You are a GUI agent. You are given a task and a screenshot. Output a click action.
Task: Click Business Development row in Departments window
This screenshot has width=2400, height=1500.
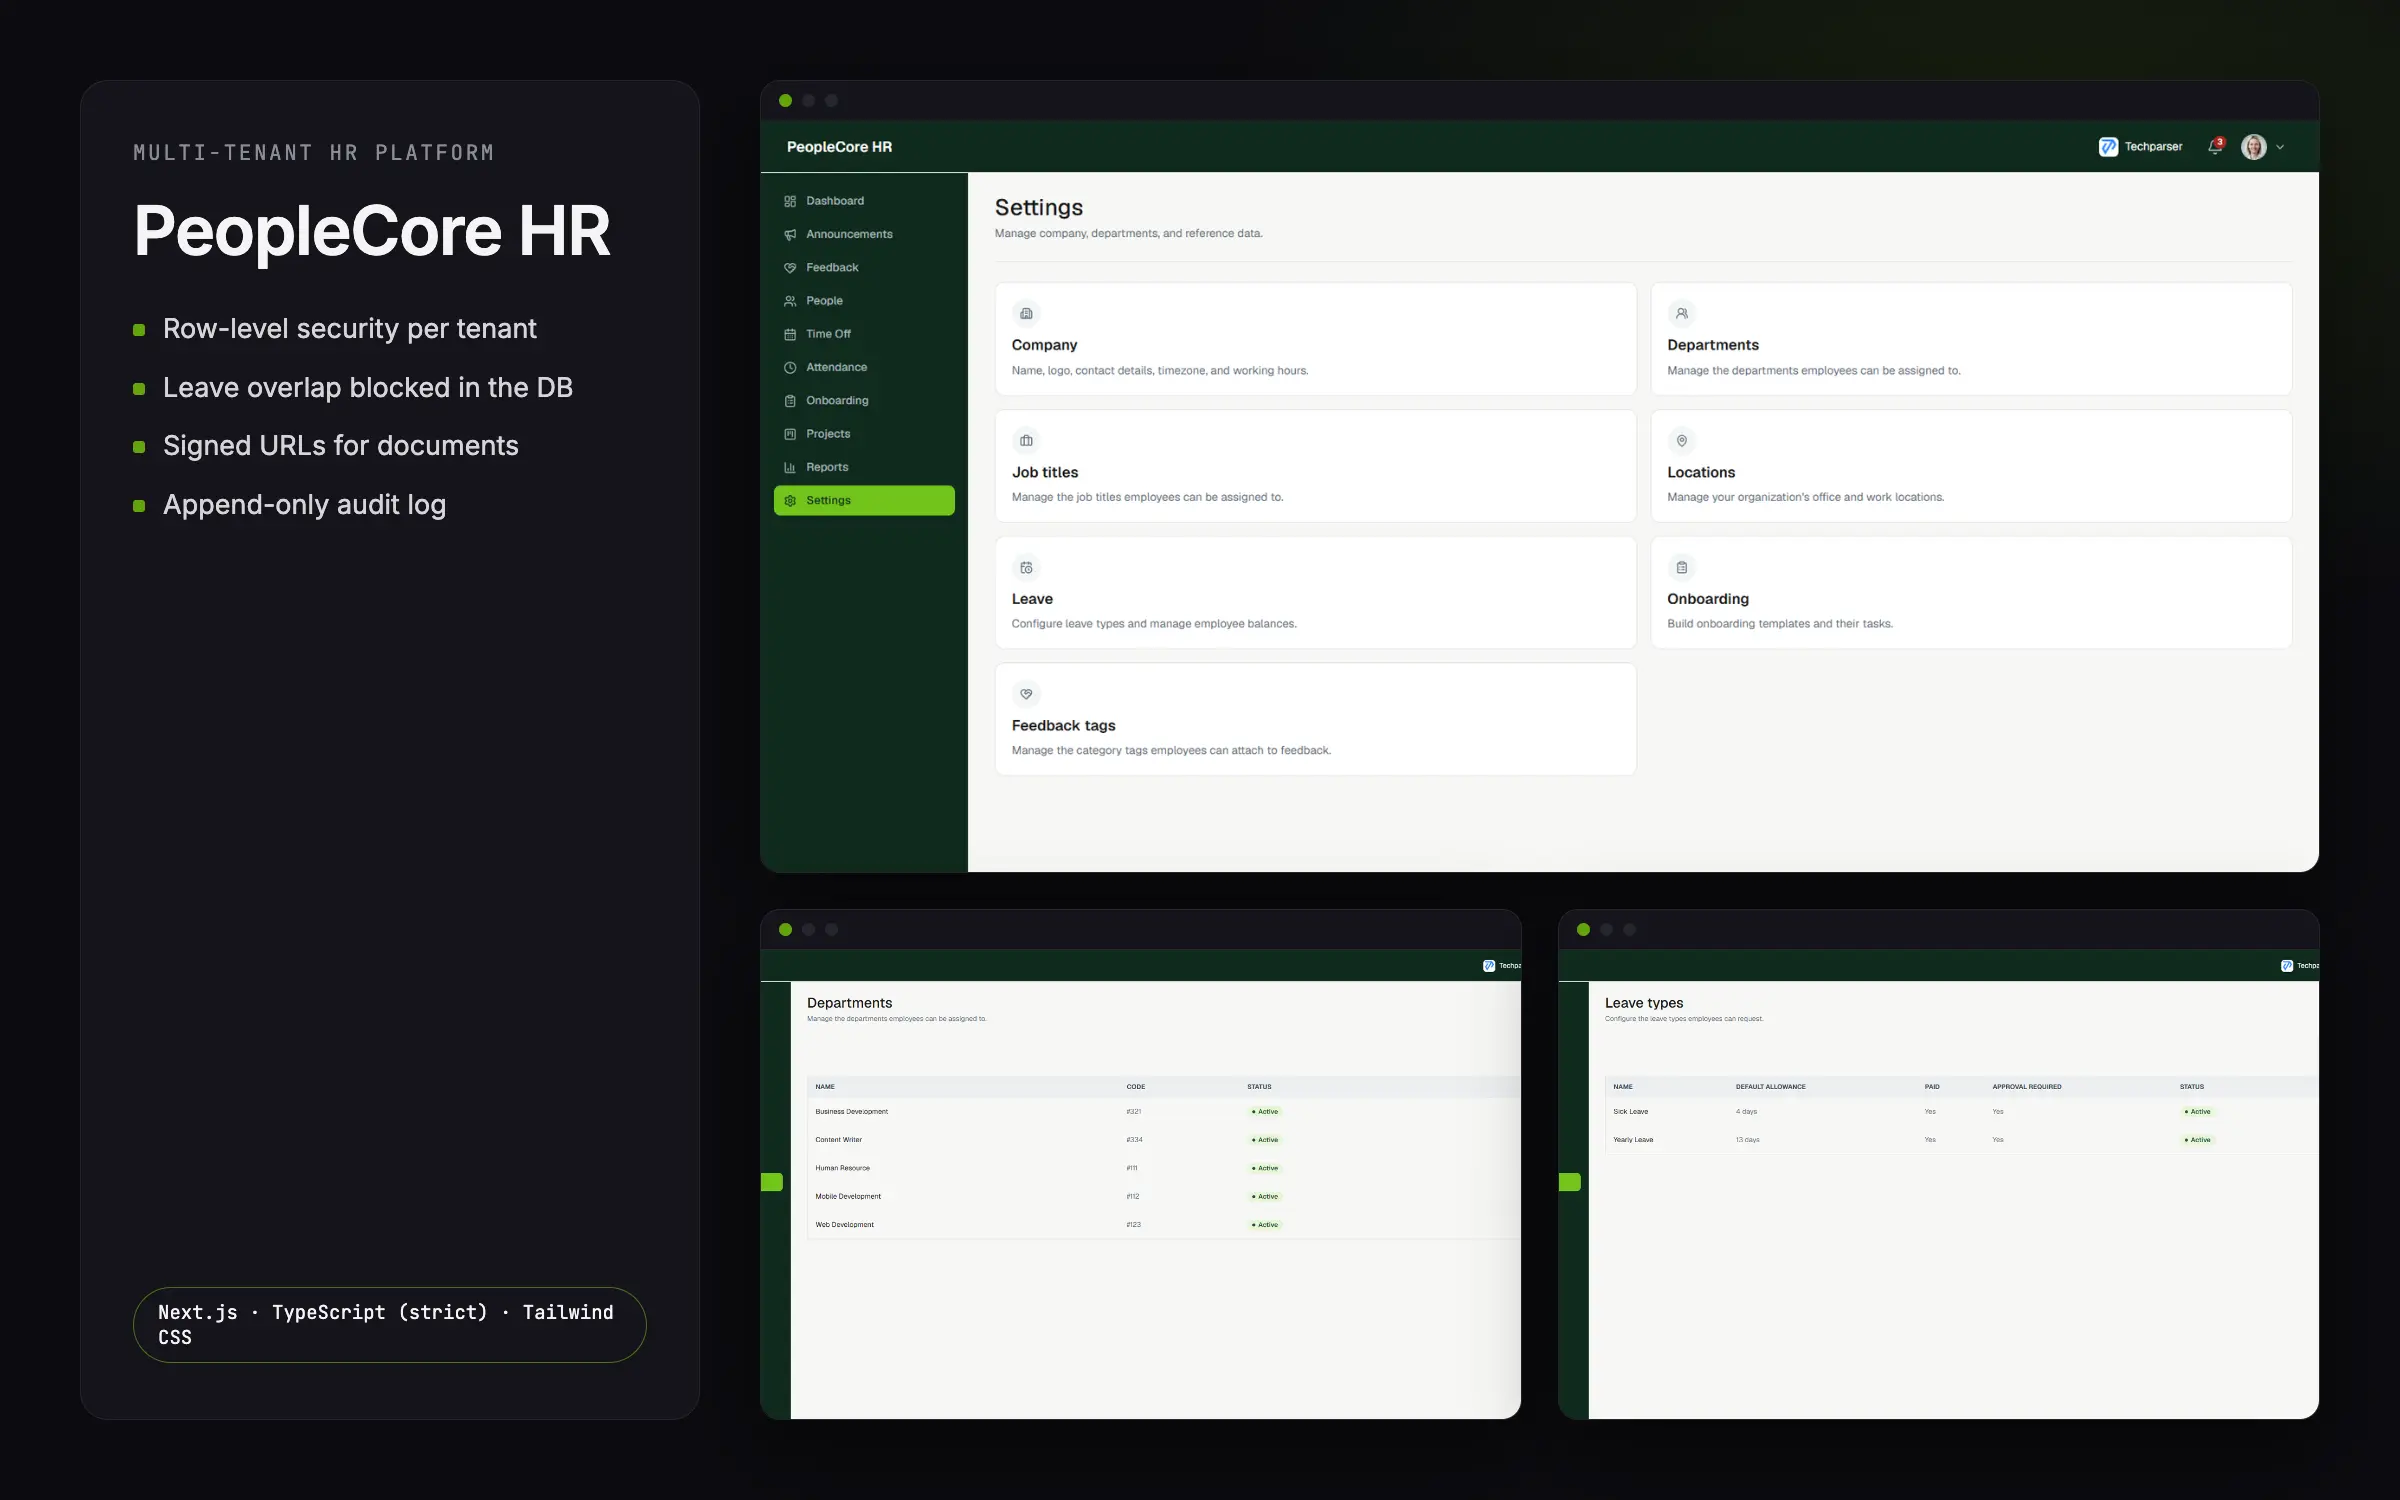coord(1164,1111)
